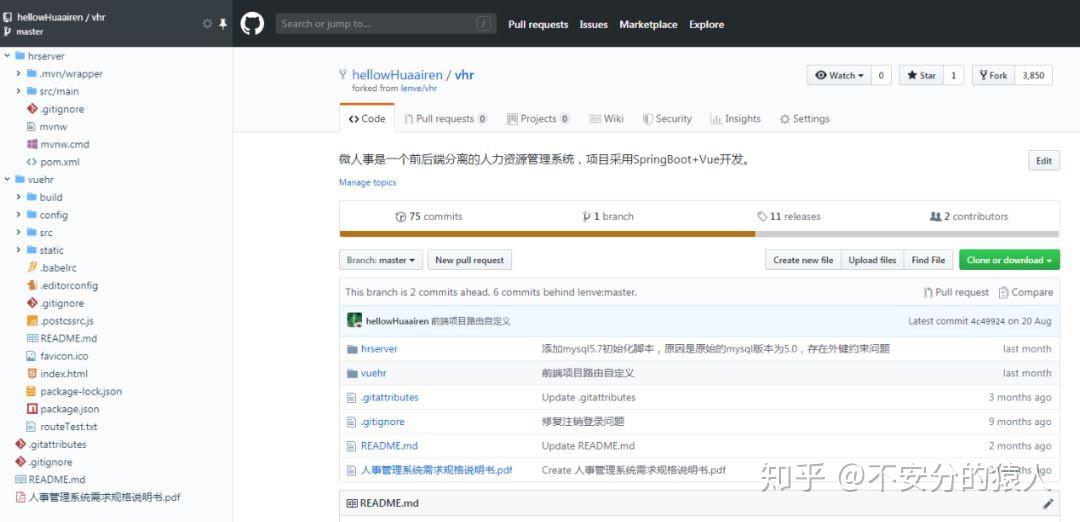Collapse the hrserver folder in tree
This screenshot has width=1080, height=522.
coord(7,56)
